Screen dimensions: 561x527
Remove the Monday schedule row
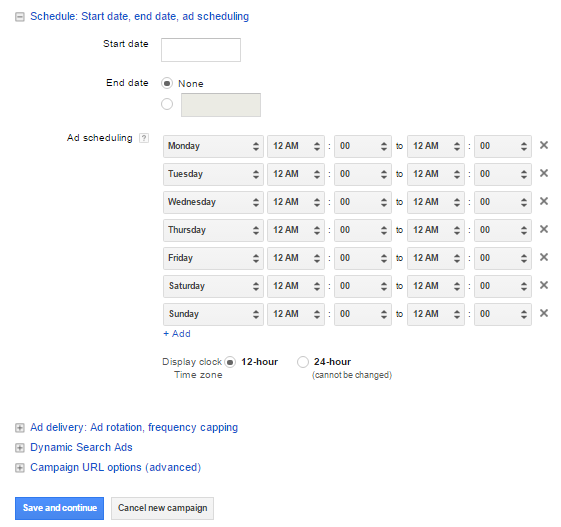543,145
